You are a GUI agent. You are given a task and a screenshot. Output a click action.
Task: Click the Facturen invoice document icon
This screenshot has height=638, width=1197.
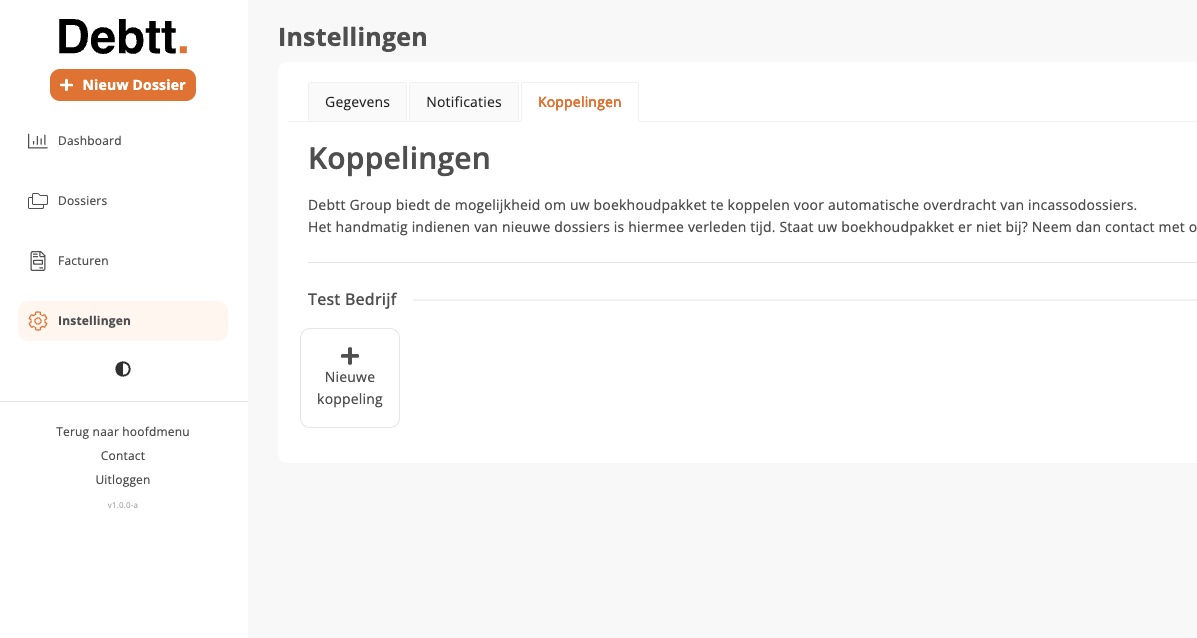click(x=37, y=261)
